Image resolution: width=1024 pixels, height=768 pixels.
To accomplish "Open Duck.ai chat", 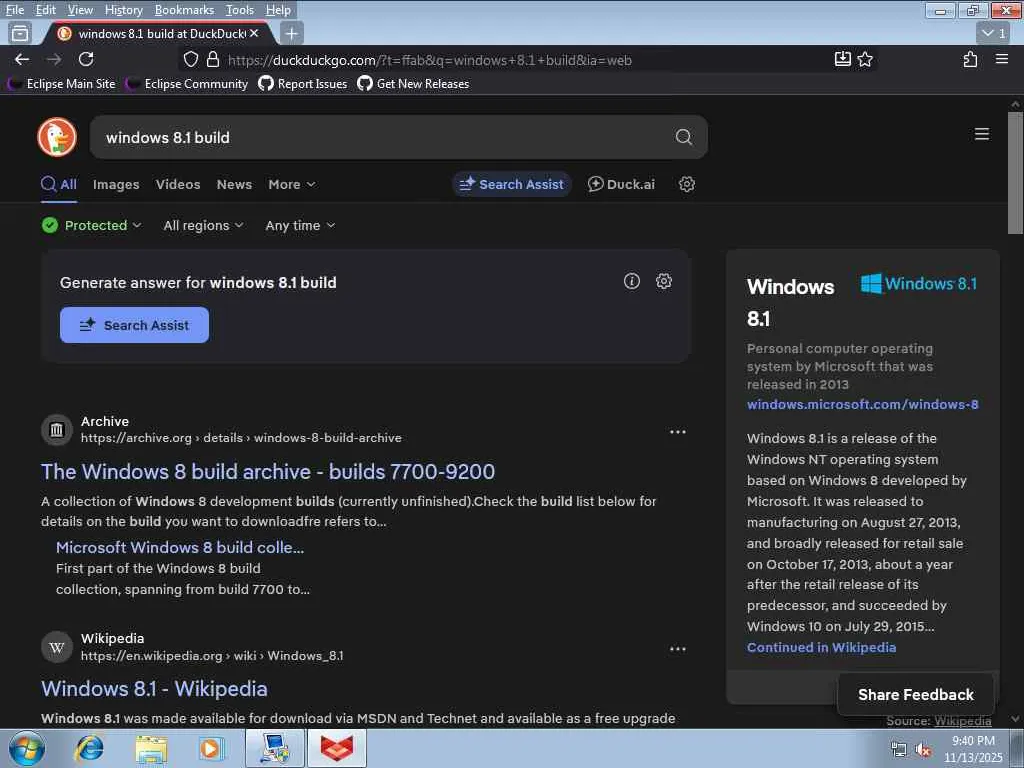I will pyautogui.click(x=621, y=184).
